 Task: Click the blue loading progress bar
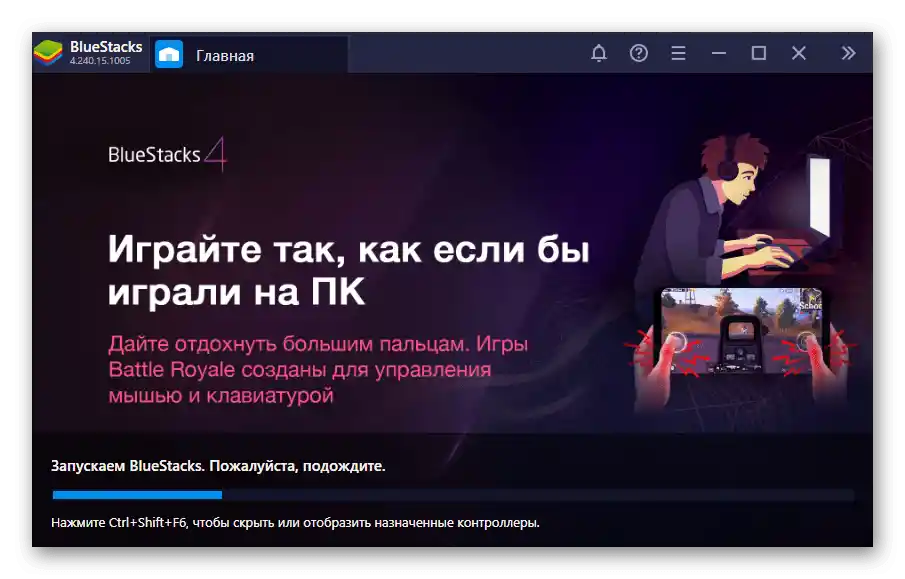(x=137, y=495)
